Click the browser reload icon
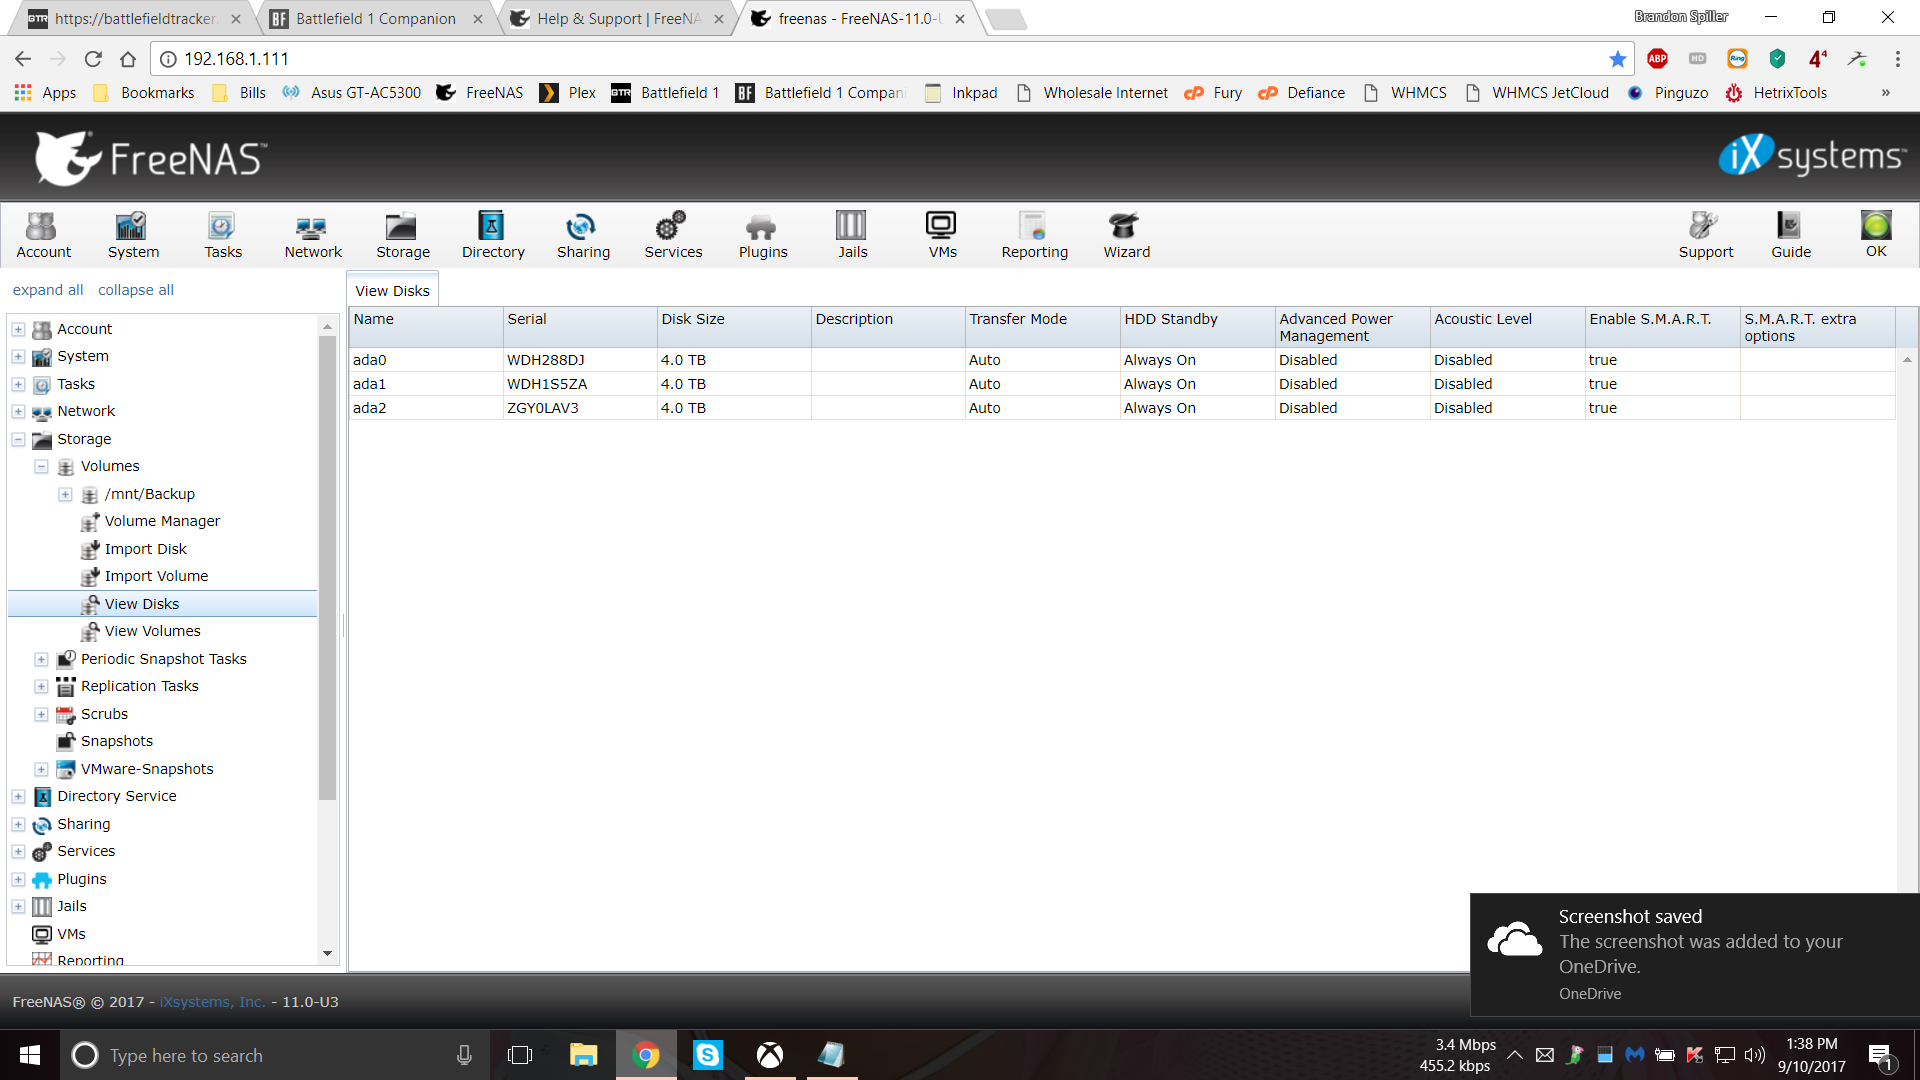 coord(93,59)
